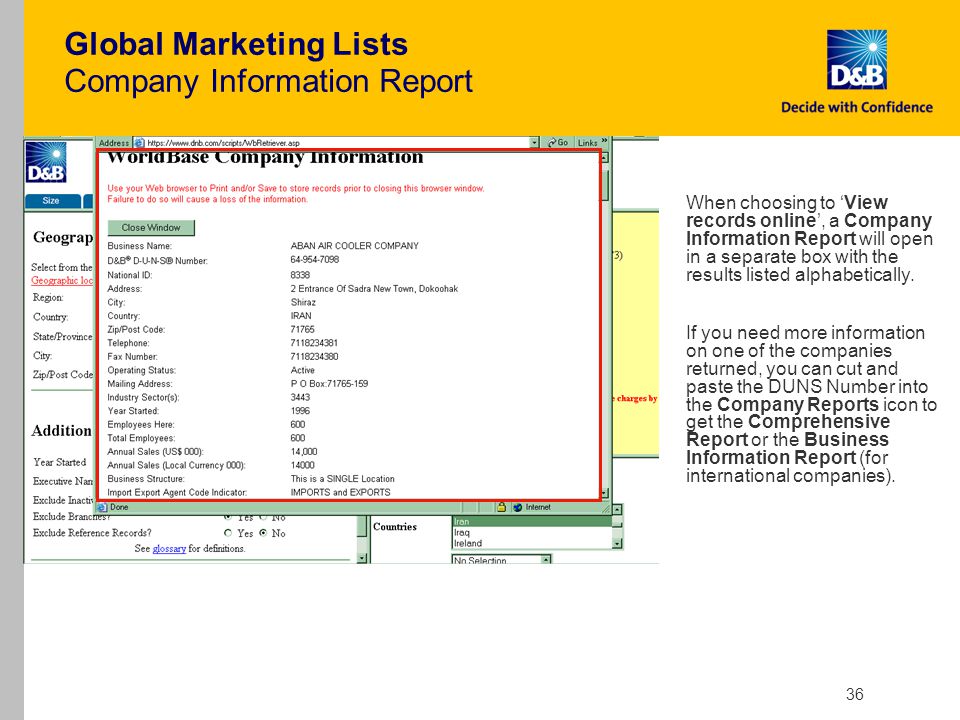Click the Internet zone globe icon in the status bar
Viewport: 960px width, 720px height.
pos(517,507)
